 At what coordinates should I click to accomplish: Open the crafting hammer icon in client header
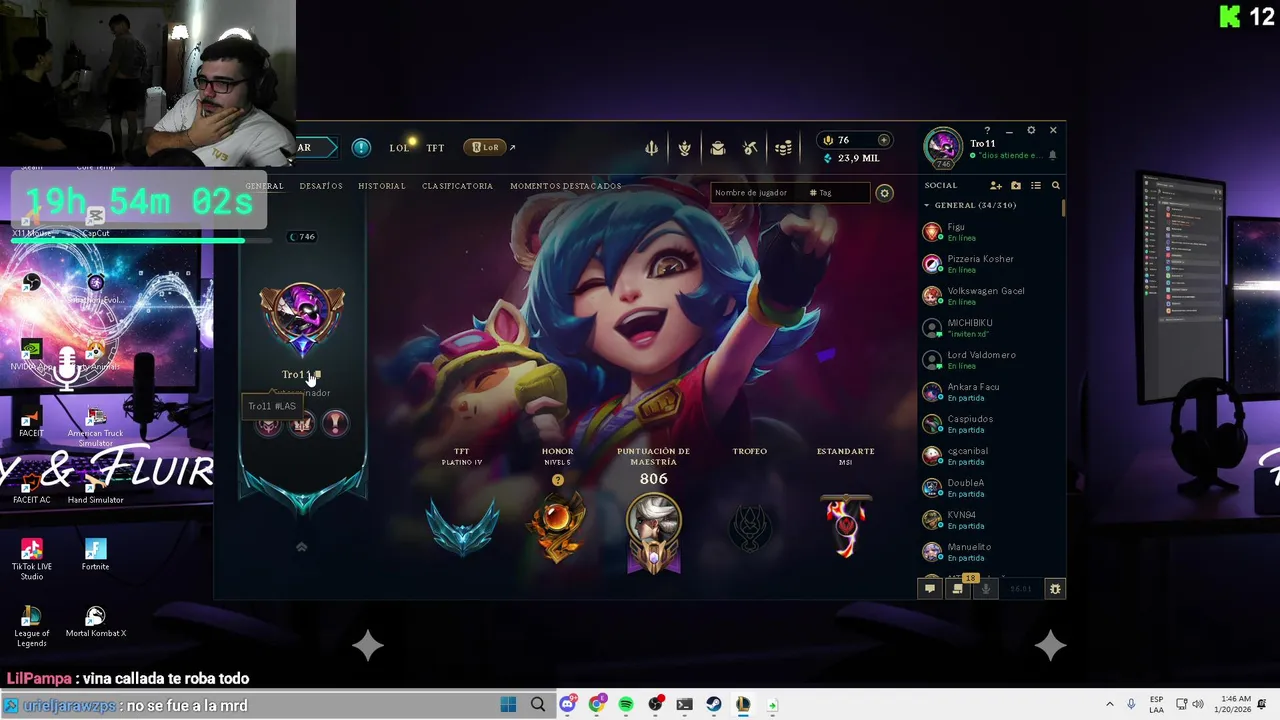tap(750, 148)
